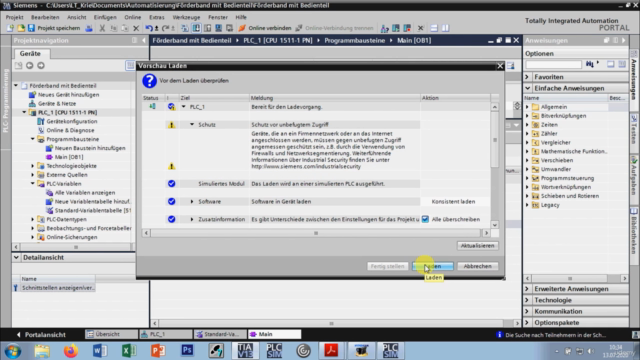Click the Portalansicht button
Viewport: 640px width, 360px height.
41,335
